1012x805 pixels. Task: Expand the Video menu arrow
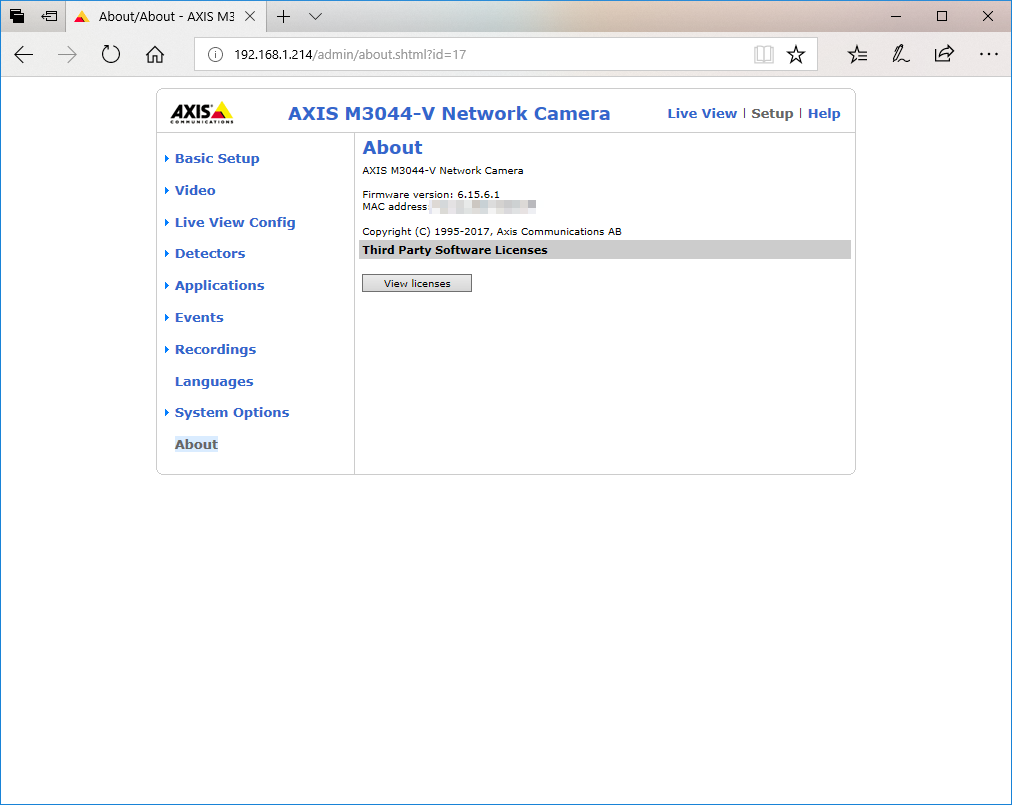coord(167,190)
